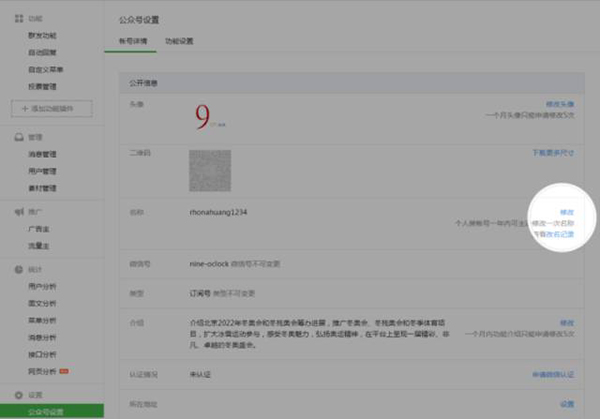
Task: Open 群发功能 in the sidebar
Action: click(x=42, y=35)
